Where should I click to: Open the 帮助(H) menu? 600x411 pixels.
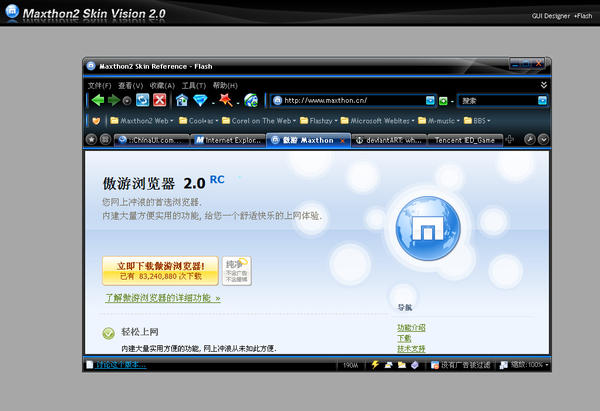click(225, 85)
